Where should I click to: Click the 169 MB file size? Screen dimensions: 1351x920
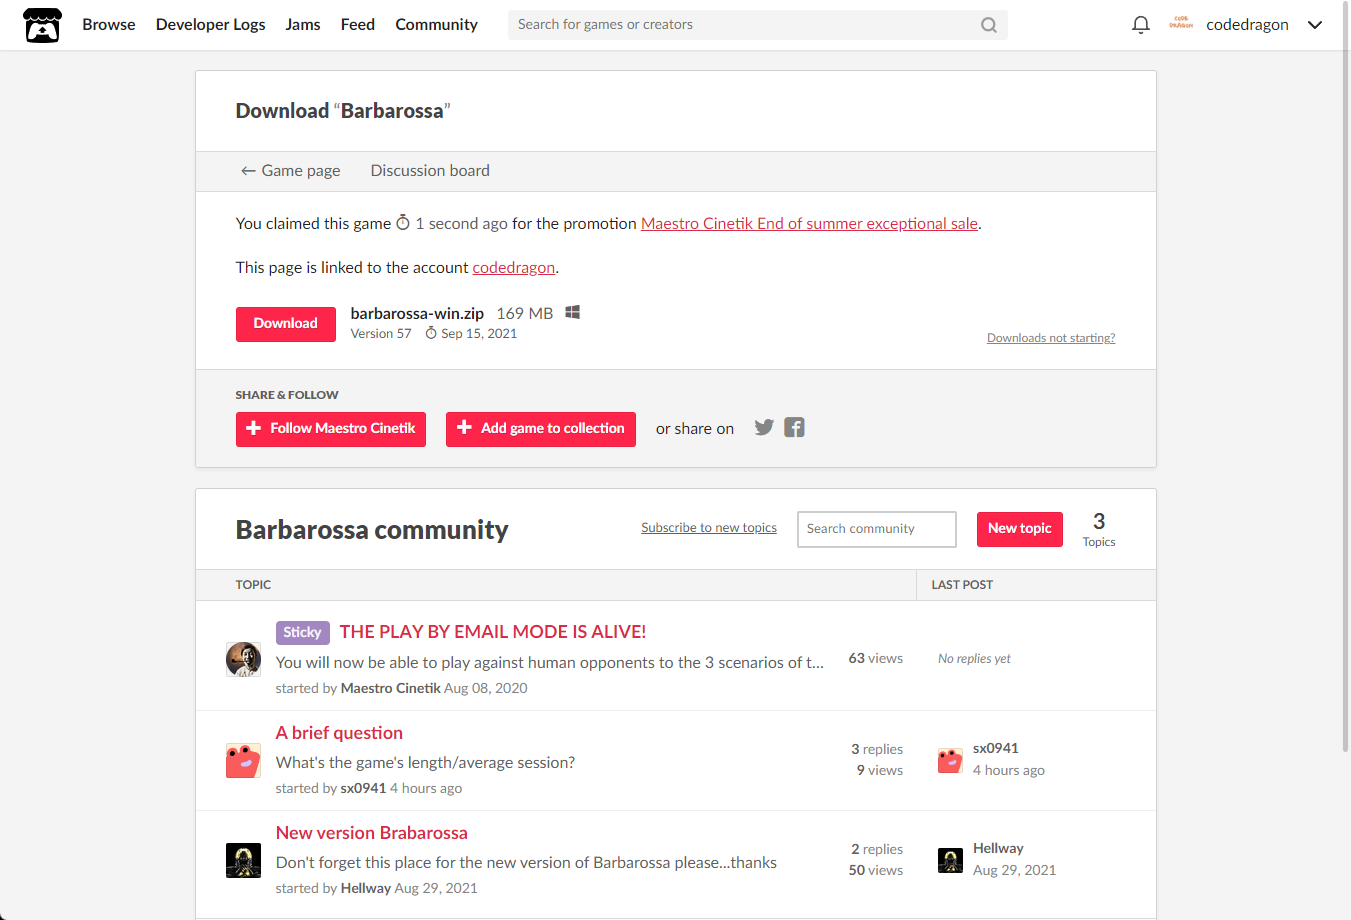(525, 313)
